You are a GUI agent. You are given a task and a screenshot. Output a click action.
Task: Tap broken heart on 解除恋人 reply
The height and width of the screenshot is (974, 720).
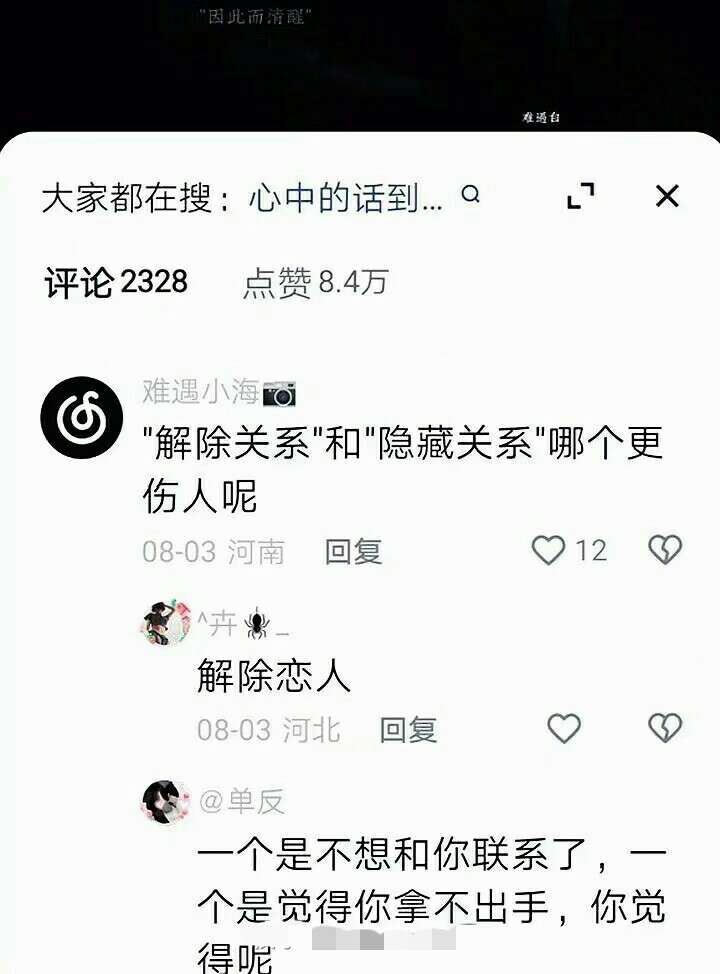click(665, 727)
